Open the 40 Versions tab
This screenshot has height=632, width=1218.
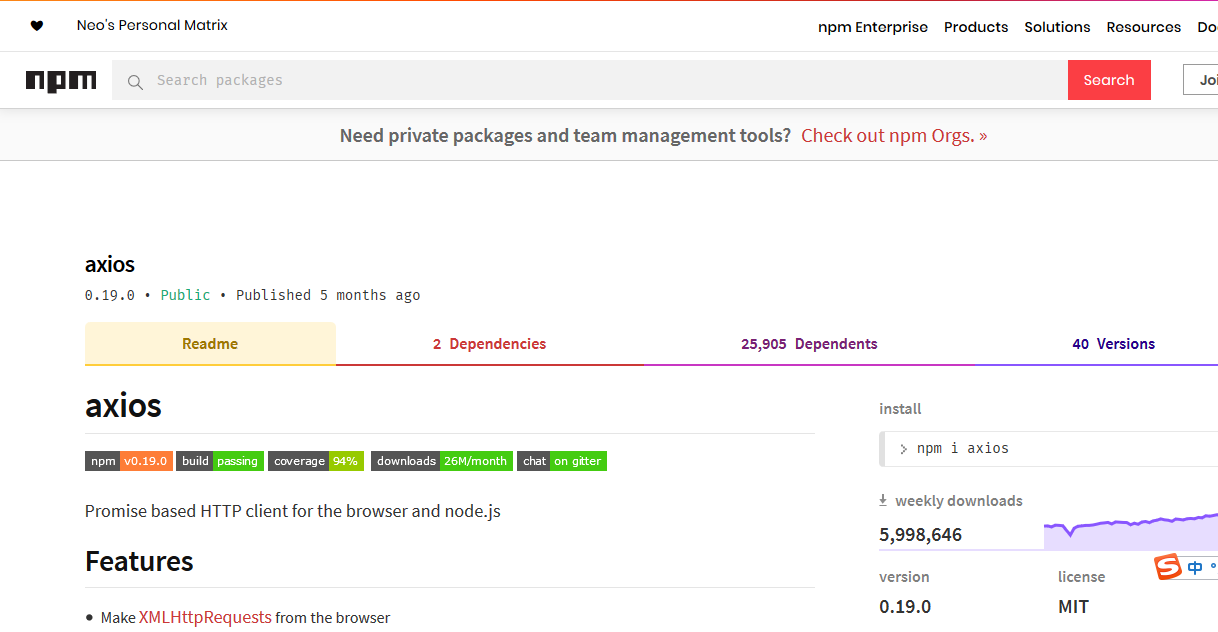(x=1113, y=344)
